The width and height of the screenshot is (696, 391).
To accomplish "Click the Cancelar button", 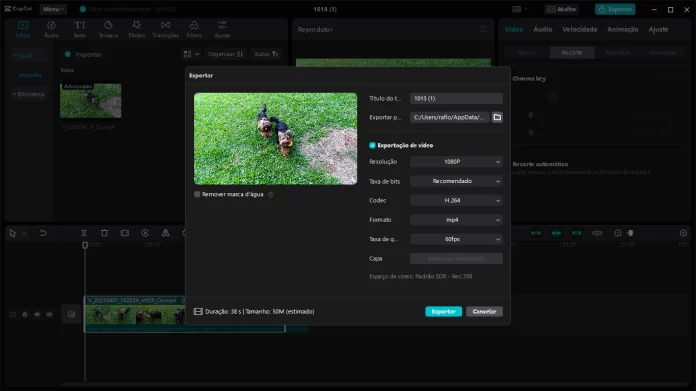I will point(484,312).
